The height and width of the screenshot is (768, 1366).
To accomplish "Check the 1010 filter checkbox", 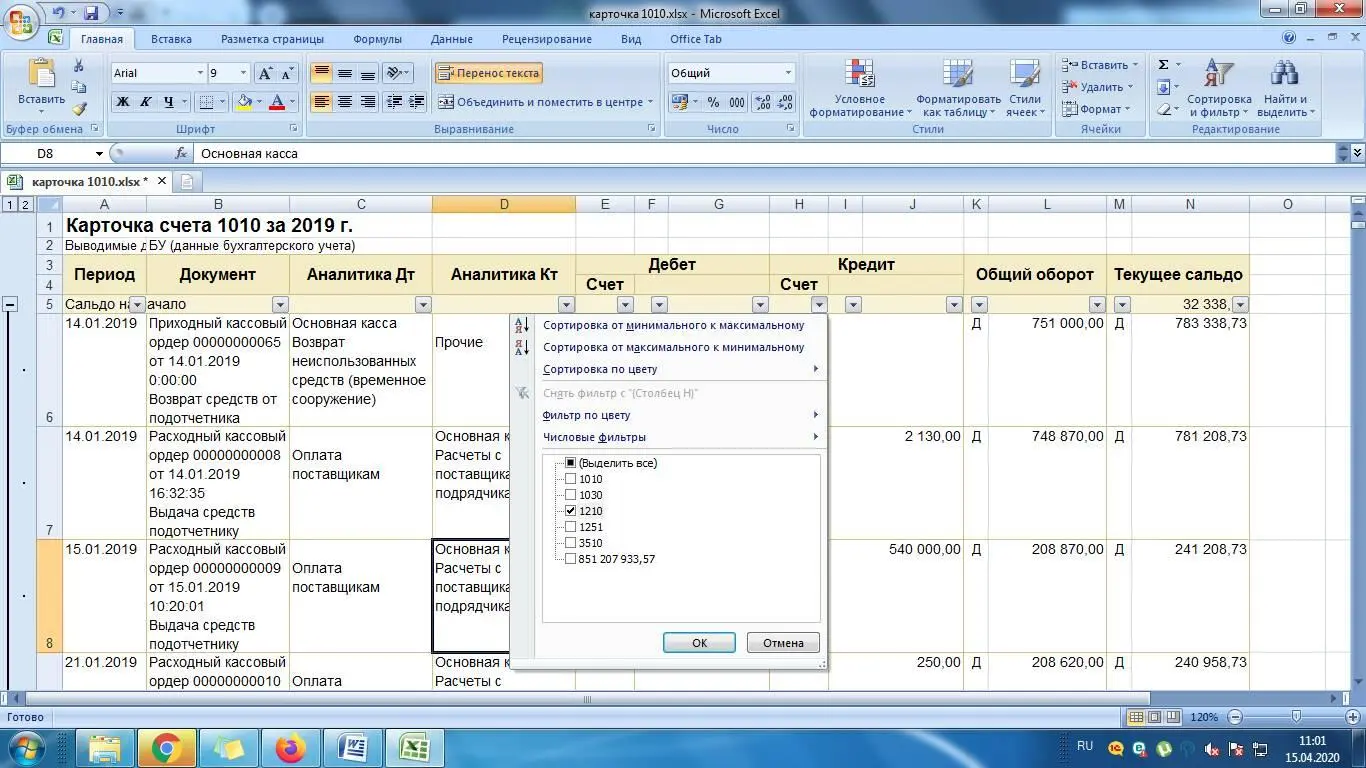I will pos(571,479).
